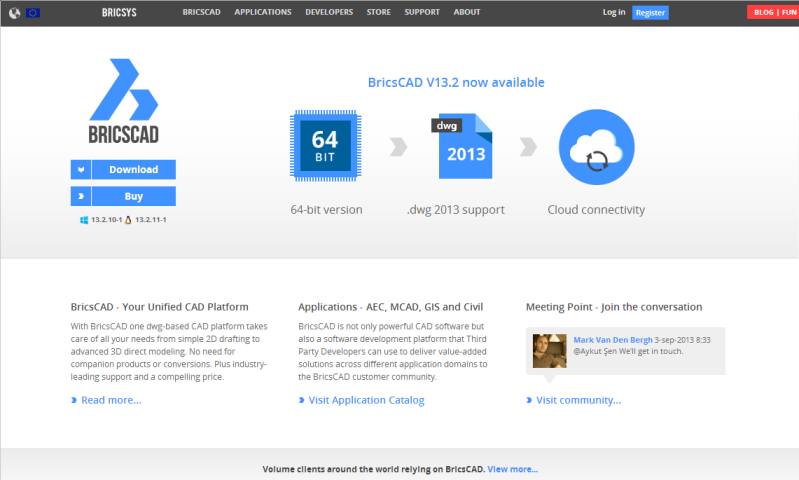Click the cloud connectivity icon
Screen dimensions: 799x480
coord(596,148)
